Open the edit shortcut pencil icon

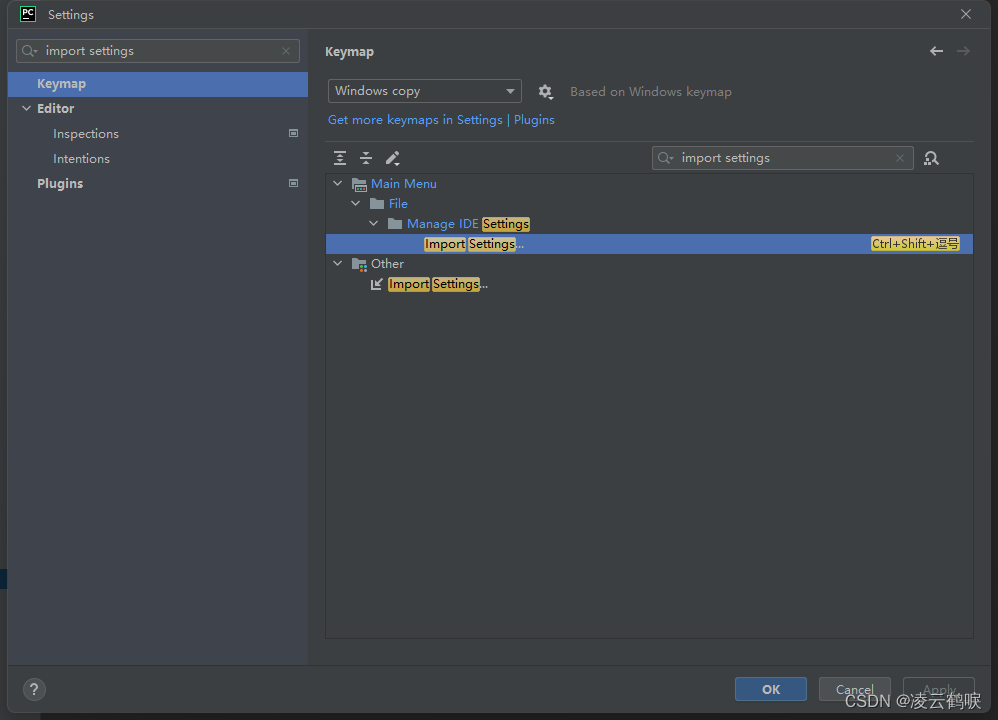tap(393, 157)
